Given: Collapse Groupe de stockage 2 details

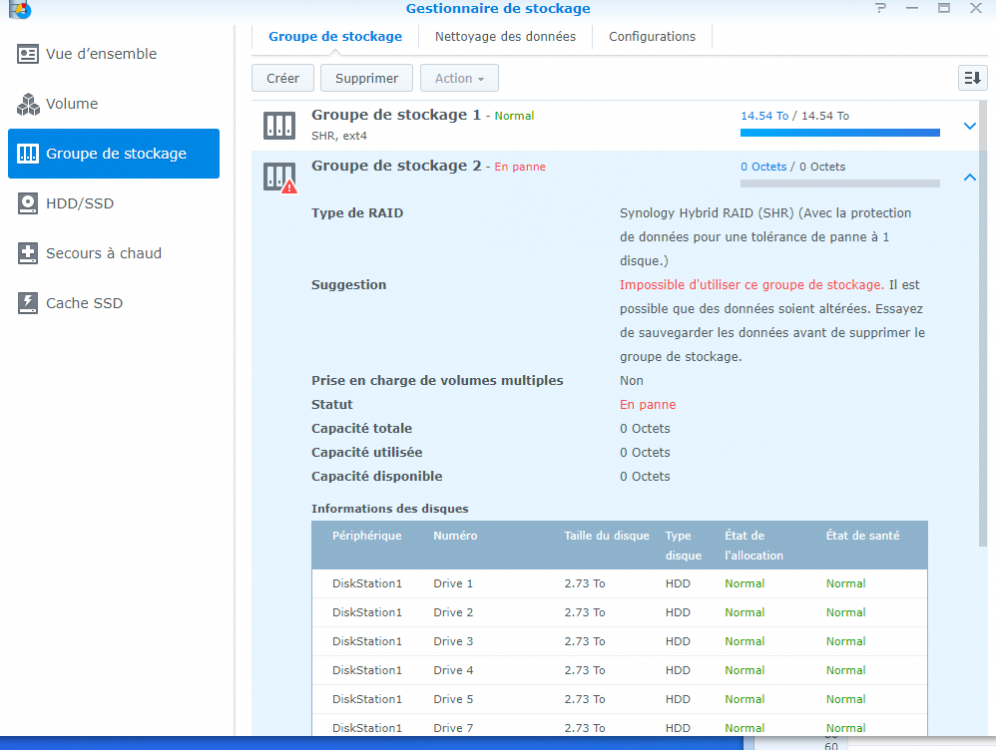Looking at the screenshot, I should point(968,177).
